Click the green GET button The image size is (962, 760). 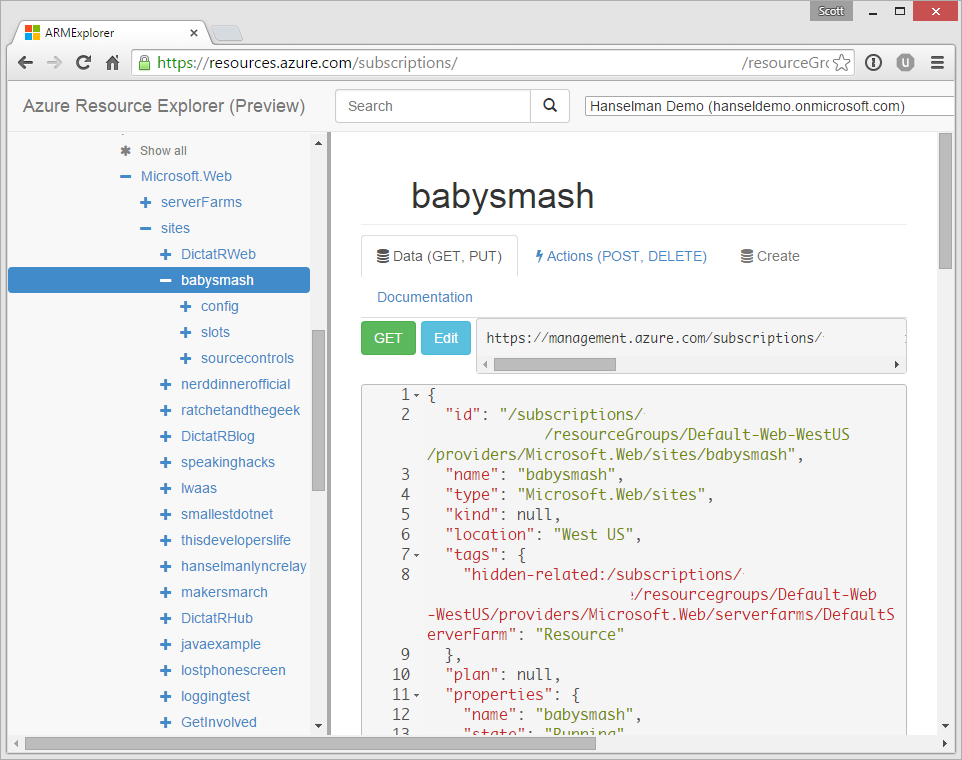(388, 338)
